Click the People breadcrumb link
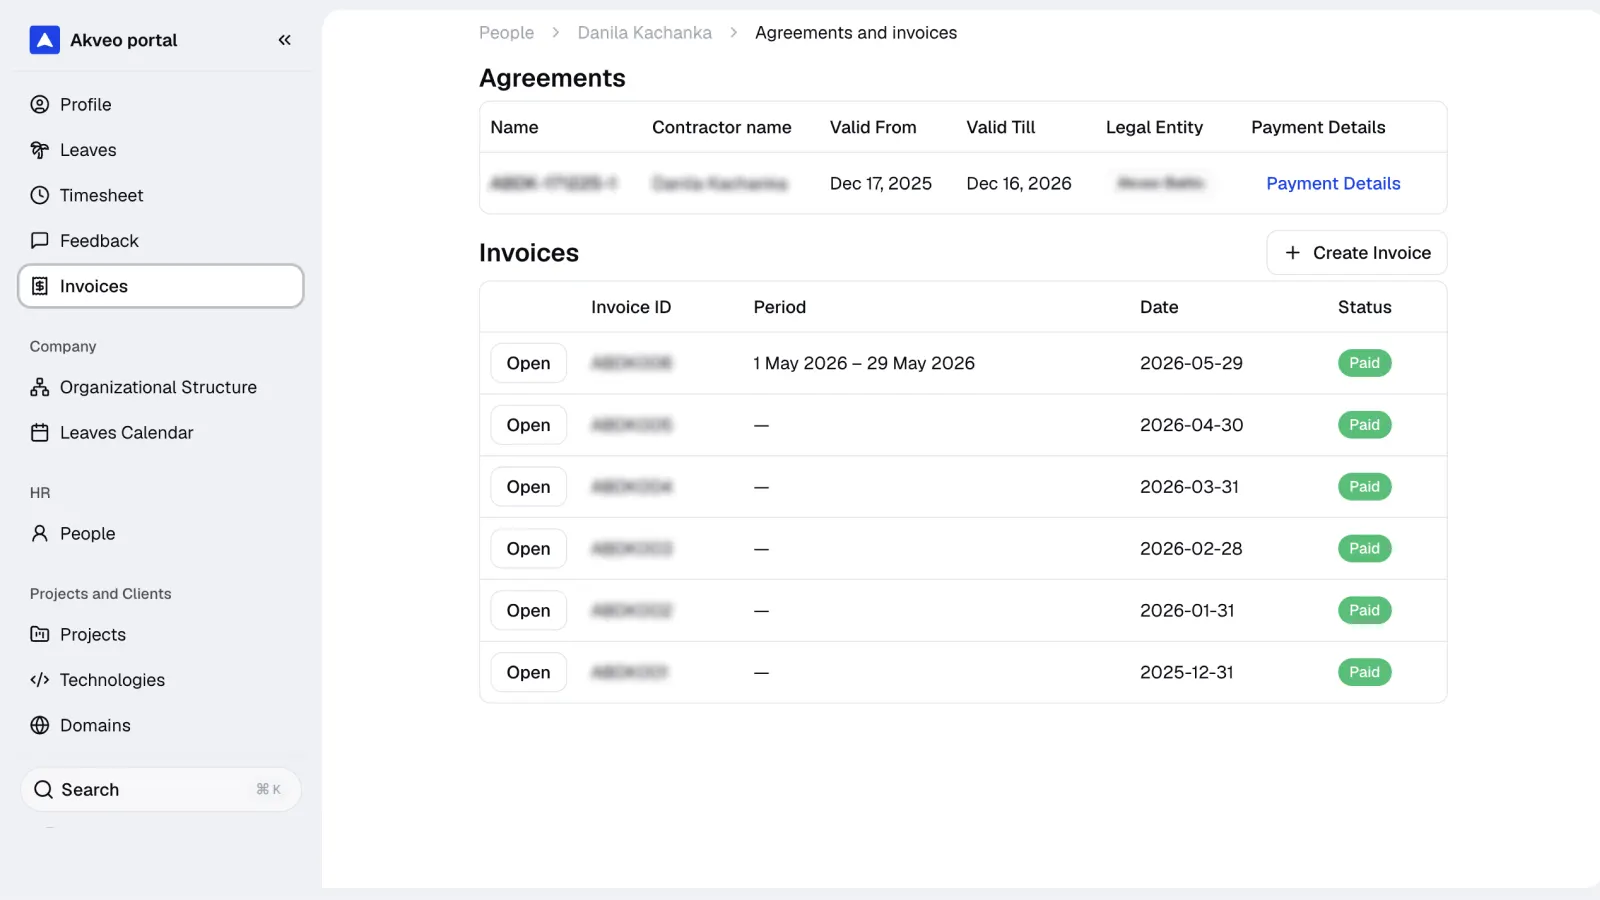Screen dimensions: 1600x900 507,33
